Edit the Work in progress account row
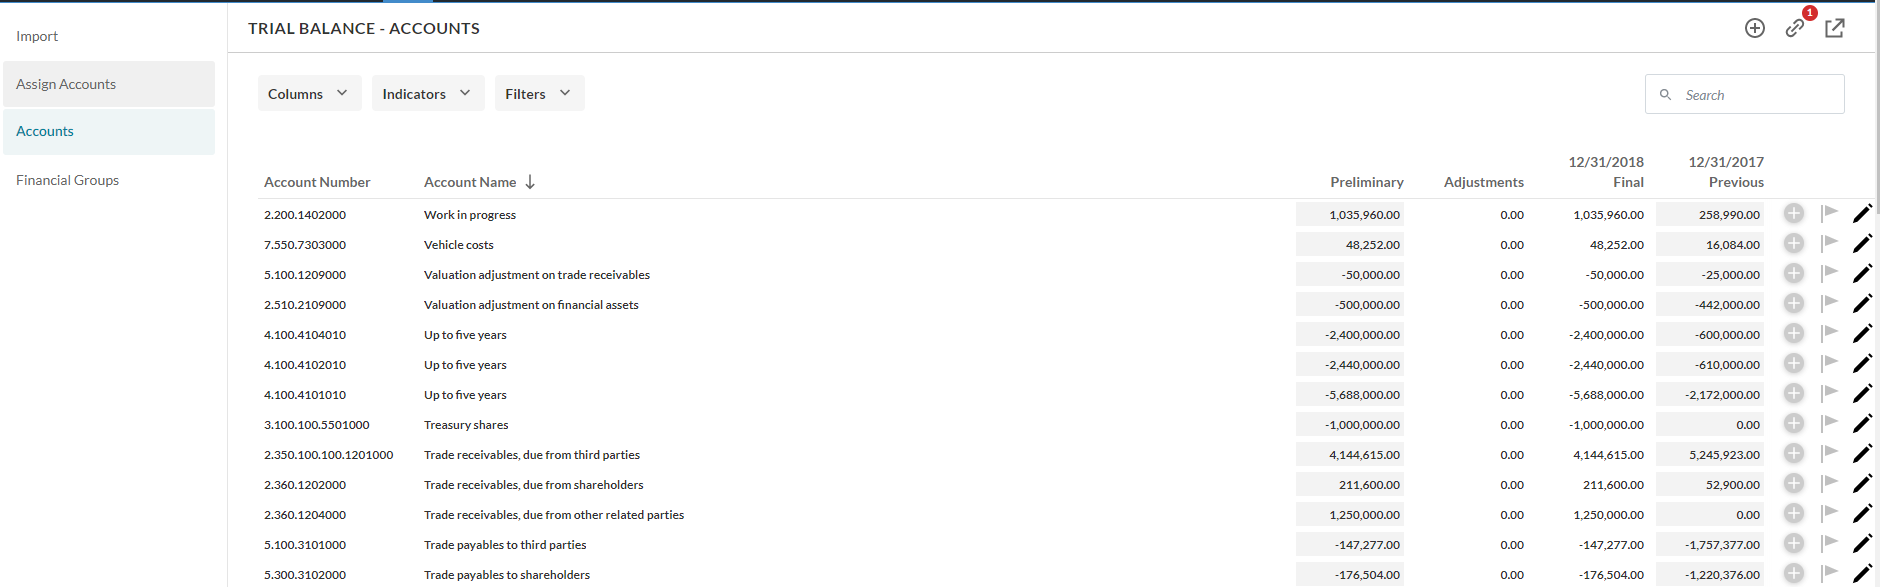The width and height of the screenshot is (1880, 587). (1862, 214)
